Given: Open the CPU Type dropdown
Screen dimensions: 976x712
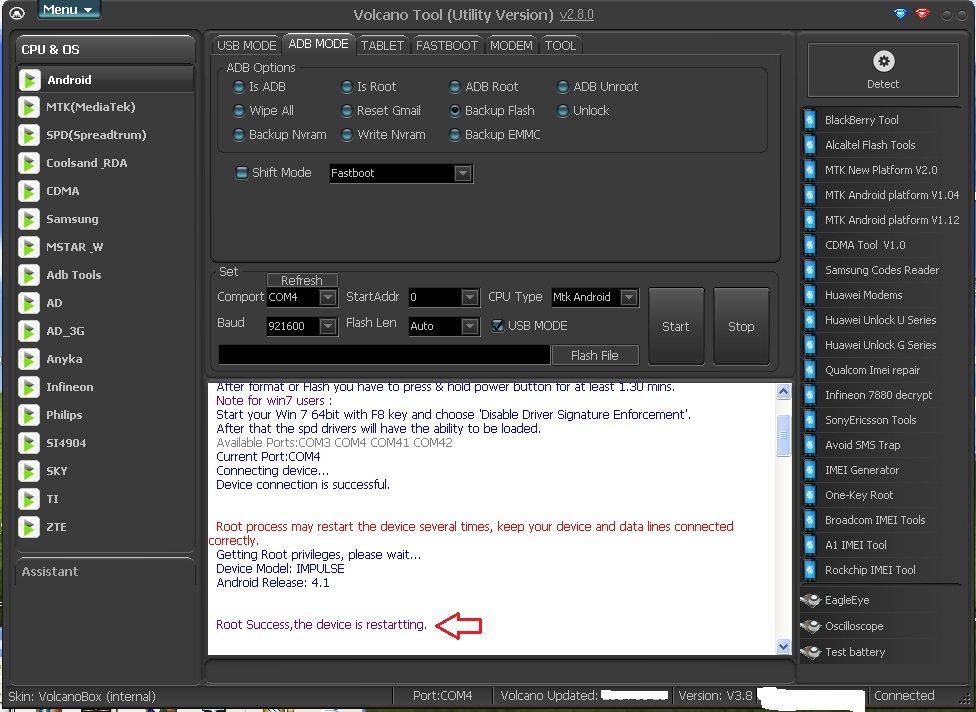Looking at the screenshot, I should (x=628, y=298).
